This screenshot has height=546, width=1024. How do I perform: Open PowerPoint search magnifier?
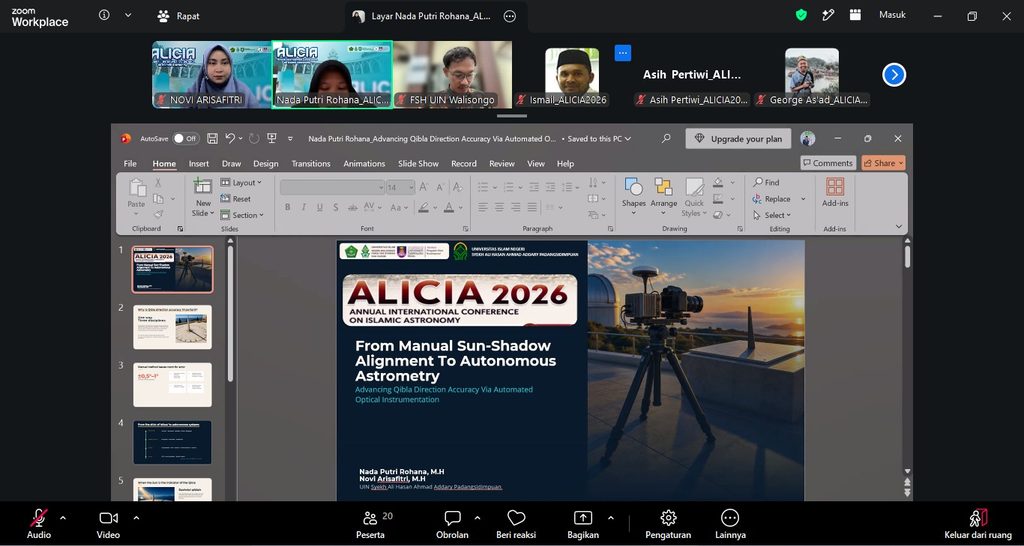click(x=665, y=138)
